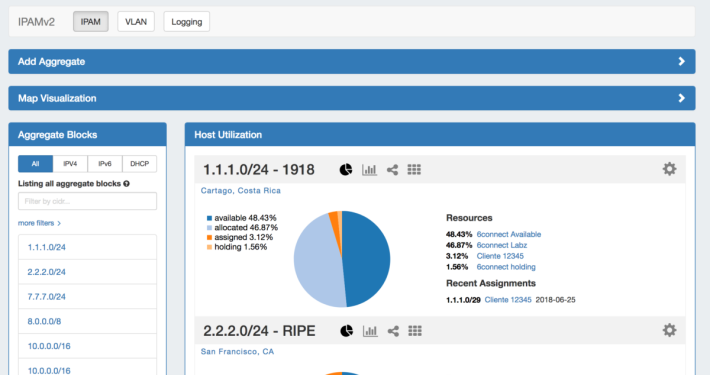This screenshot has width=710, height=375.
Task: Click the dark blue available pie slice
Action: [x=367, y=259]
